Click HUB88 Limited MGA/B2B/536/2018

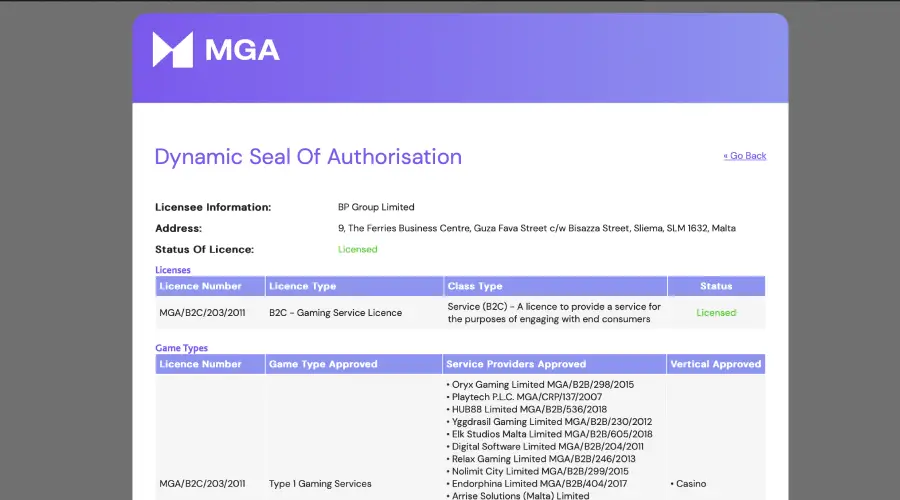526,409
